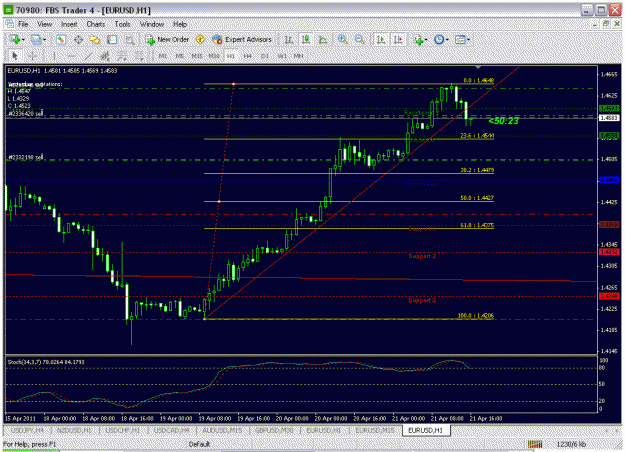Expand the Periods dropdown arrow

tap(447, 40)
